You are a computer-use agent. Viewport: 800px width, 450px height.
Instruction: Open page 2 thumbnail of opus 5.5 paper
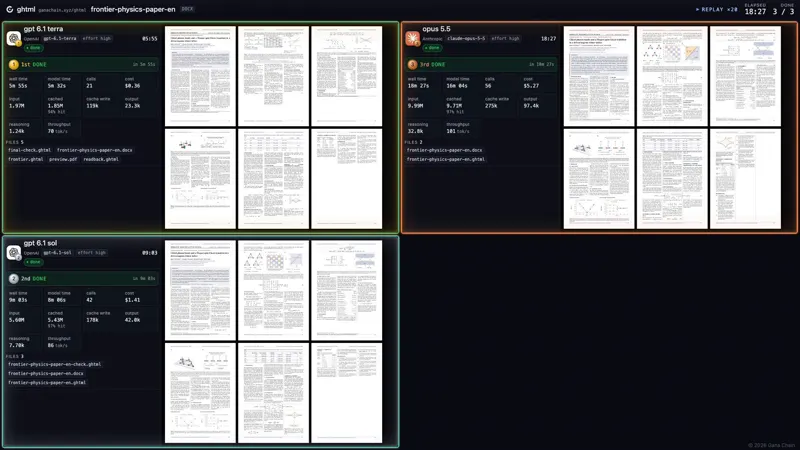pos(672,76)
